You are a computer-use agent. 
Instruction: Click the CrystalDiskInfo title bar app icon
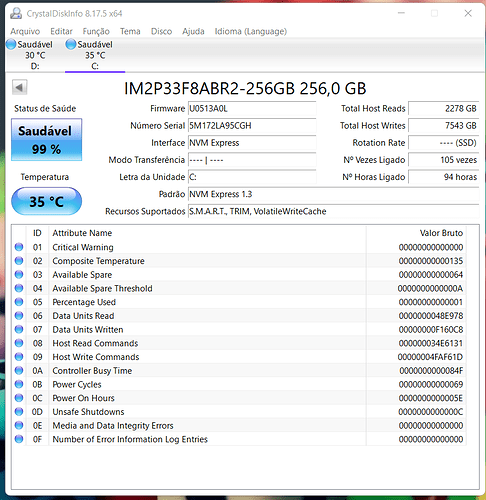coord(16,13)
